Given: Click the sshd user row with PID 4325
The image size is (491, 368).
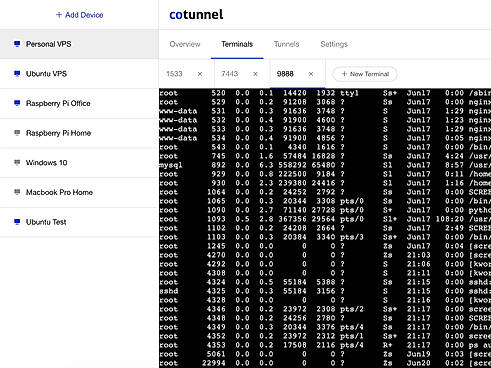Looking at the screenshot, I should click(x=325, y=291).
